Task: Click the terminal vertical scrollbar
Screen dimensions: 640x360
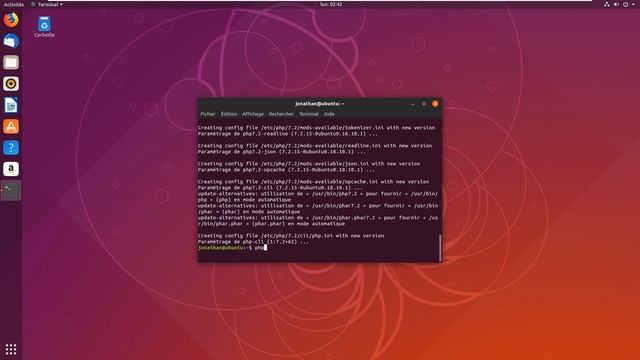Action: pyautogui.click(x=440, y=247)
